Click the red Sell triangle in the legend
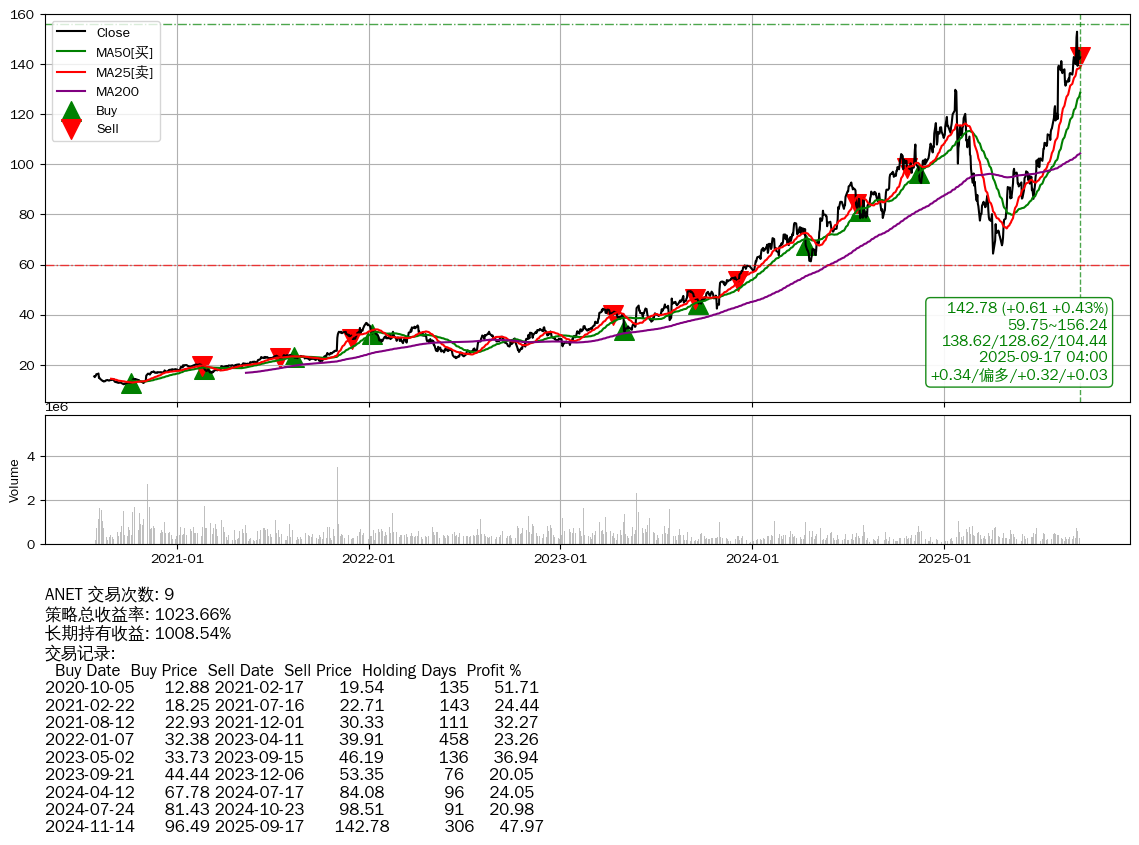This screenshot has height=845, width=1139. tap(71, 129)
